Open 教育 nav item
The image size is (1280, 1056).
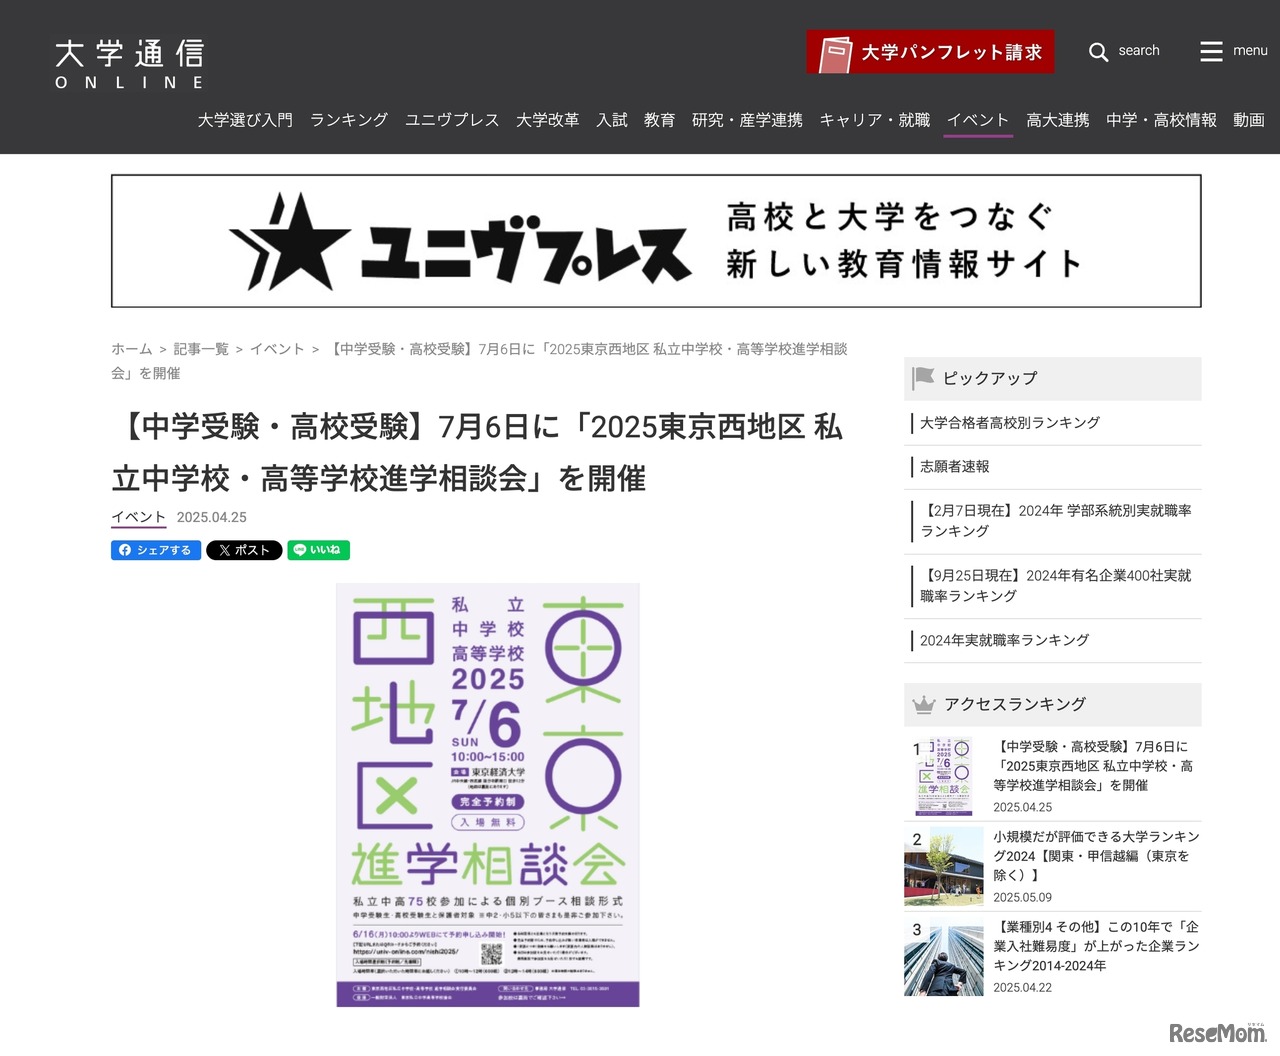tap(660, 120)
